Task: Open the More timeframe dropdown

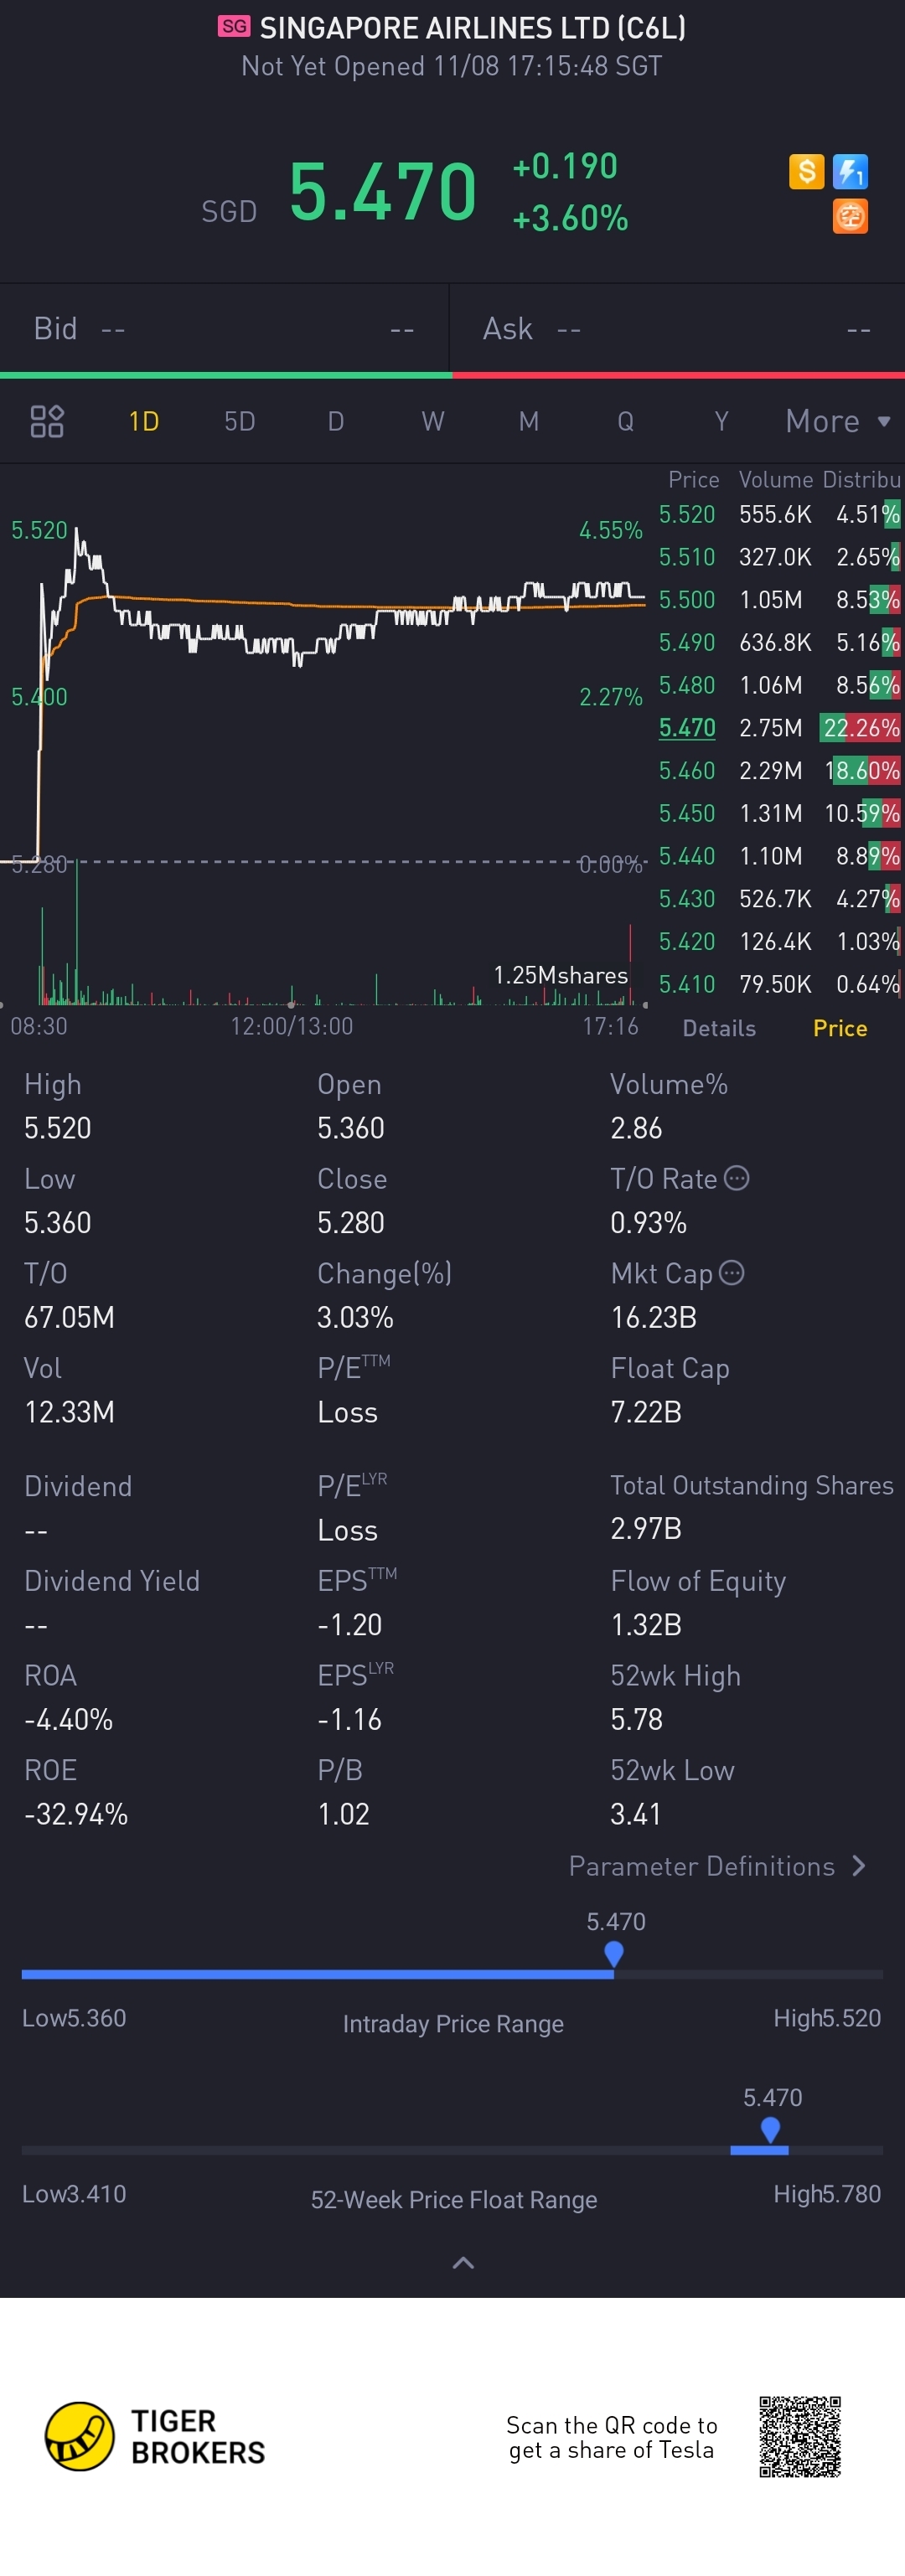Action: 838,421
